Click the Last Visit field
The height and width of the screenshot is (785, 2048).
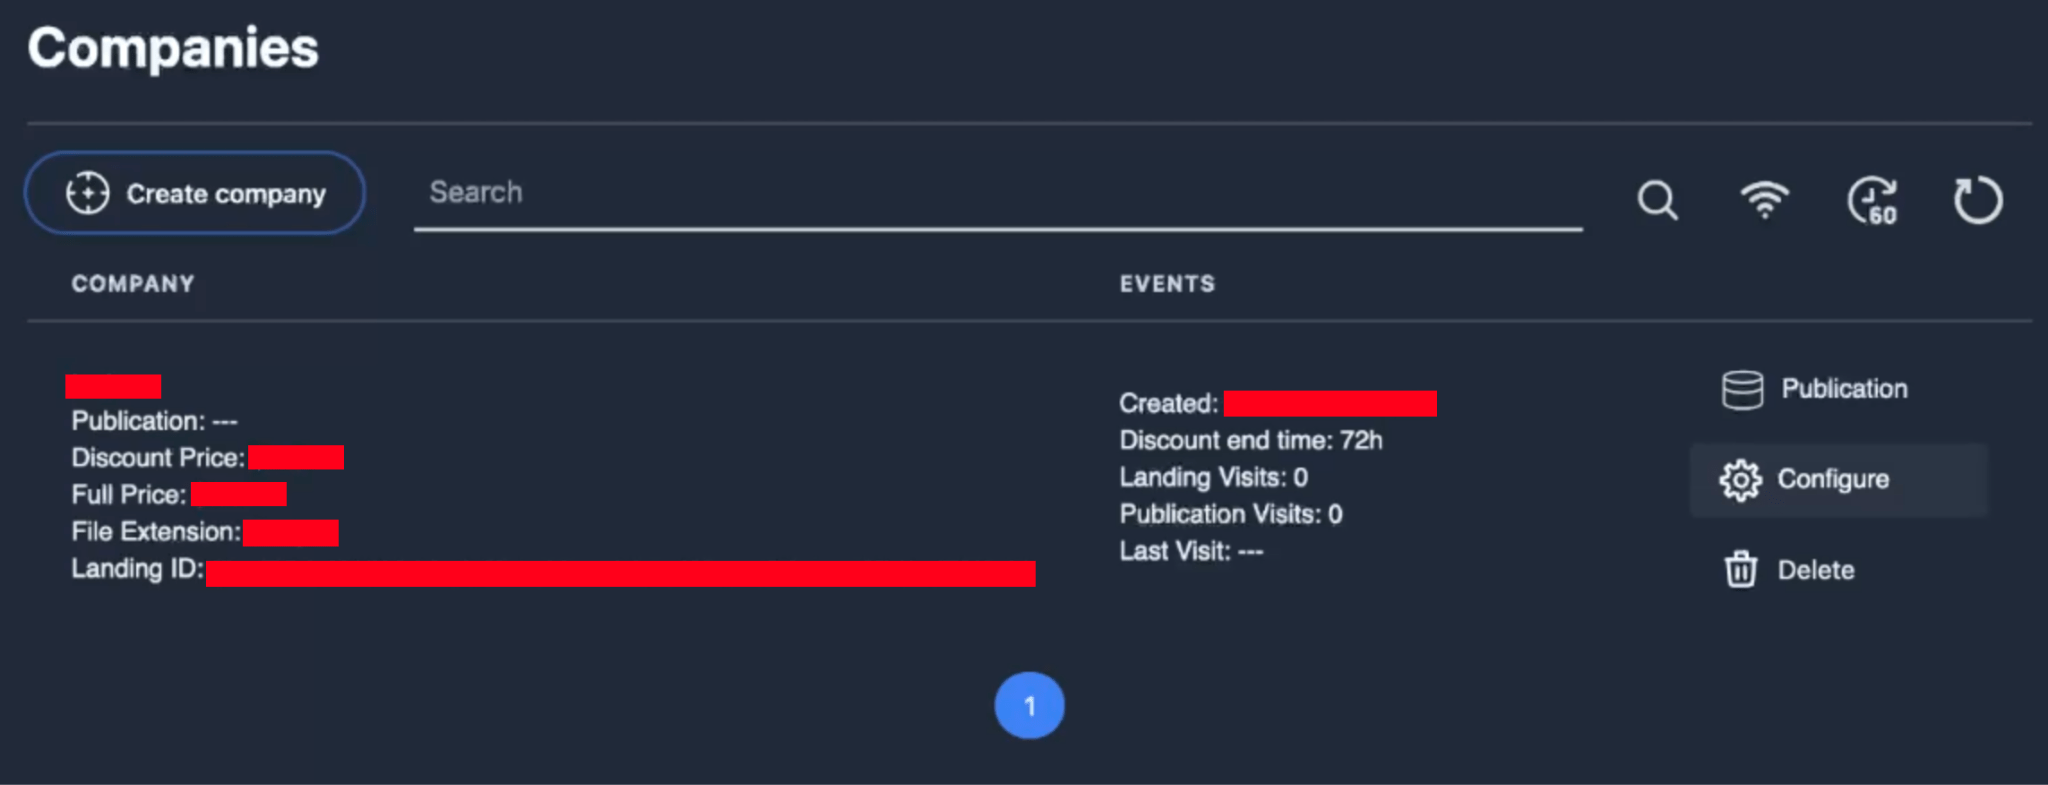pos(1192,550)
